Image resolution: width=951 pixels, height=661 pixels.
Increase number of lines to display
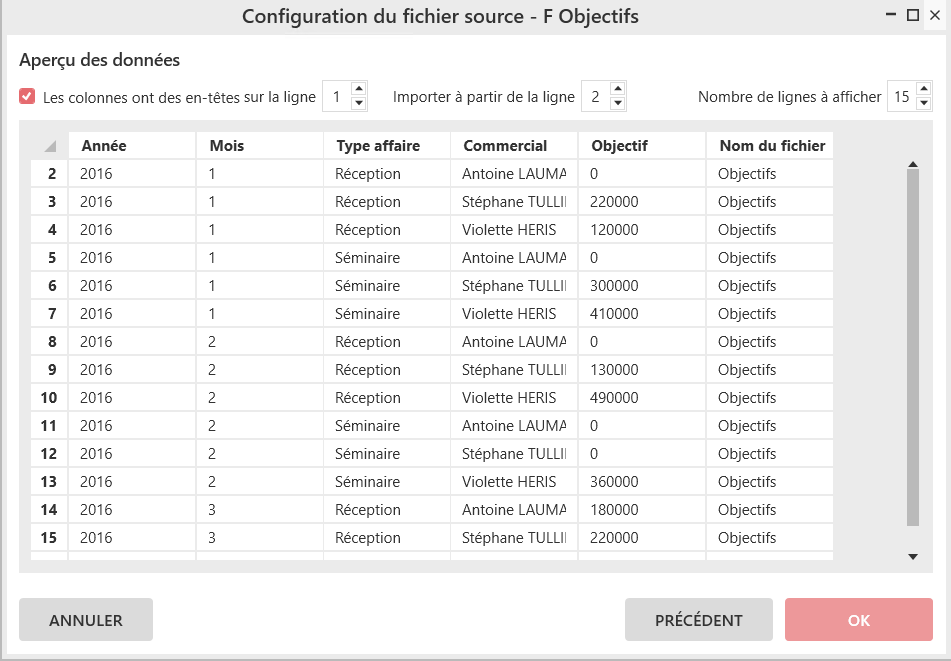coord(924,89)
